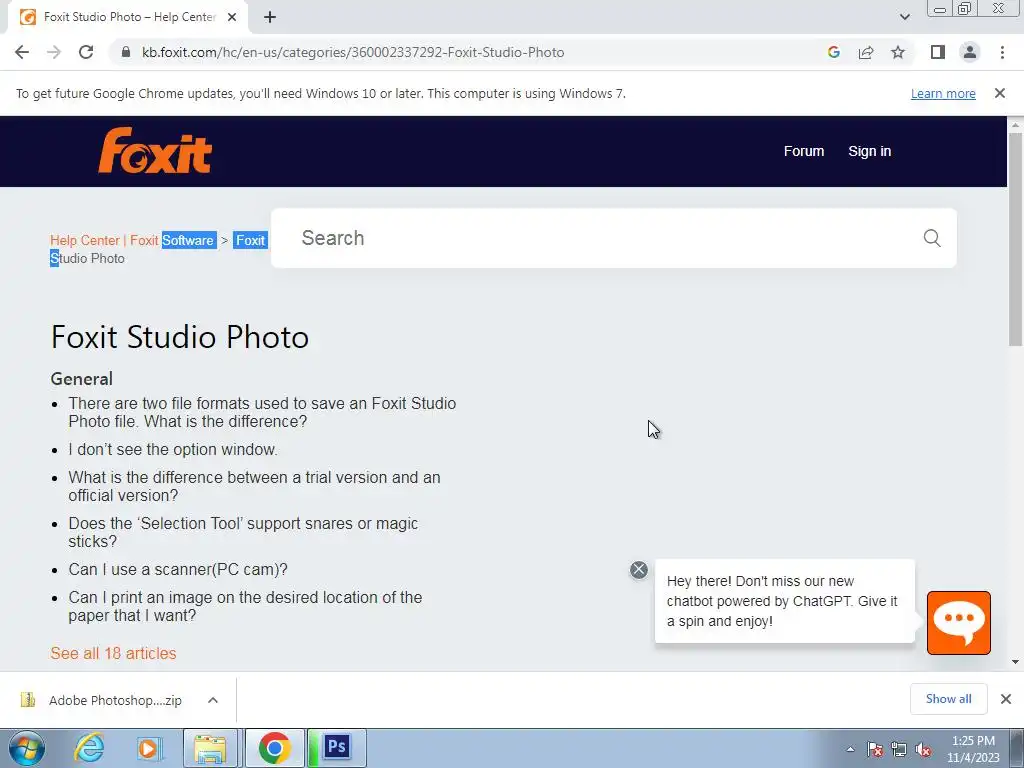
Task: Open Windows Media Player taskbar icon
Action: [148, 748]
